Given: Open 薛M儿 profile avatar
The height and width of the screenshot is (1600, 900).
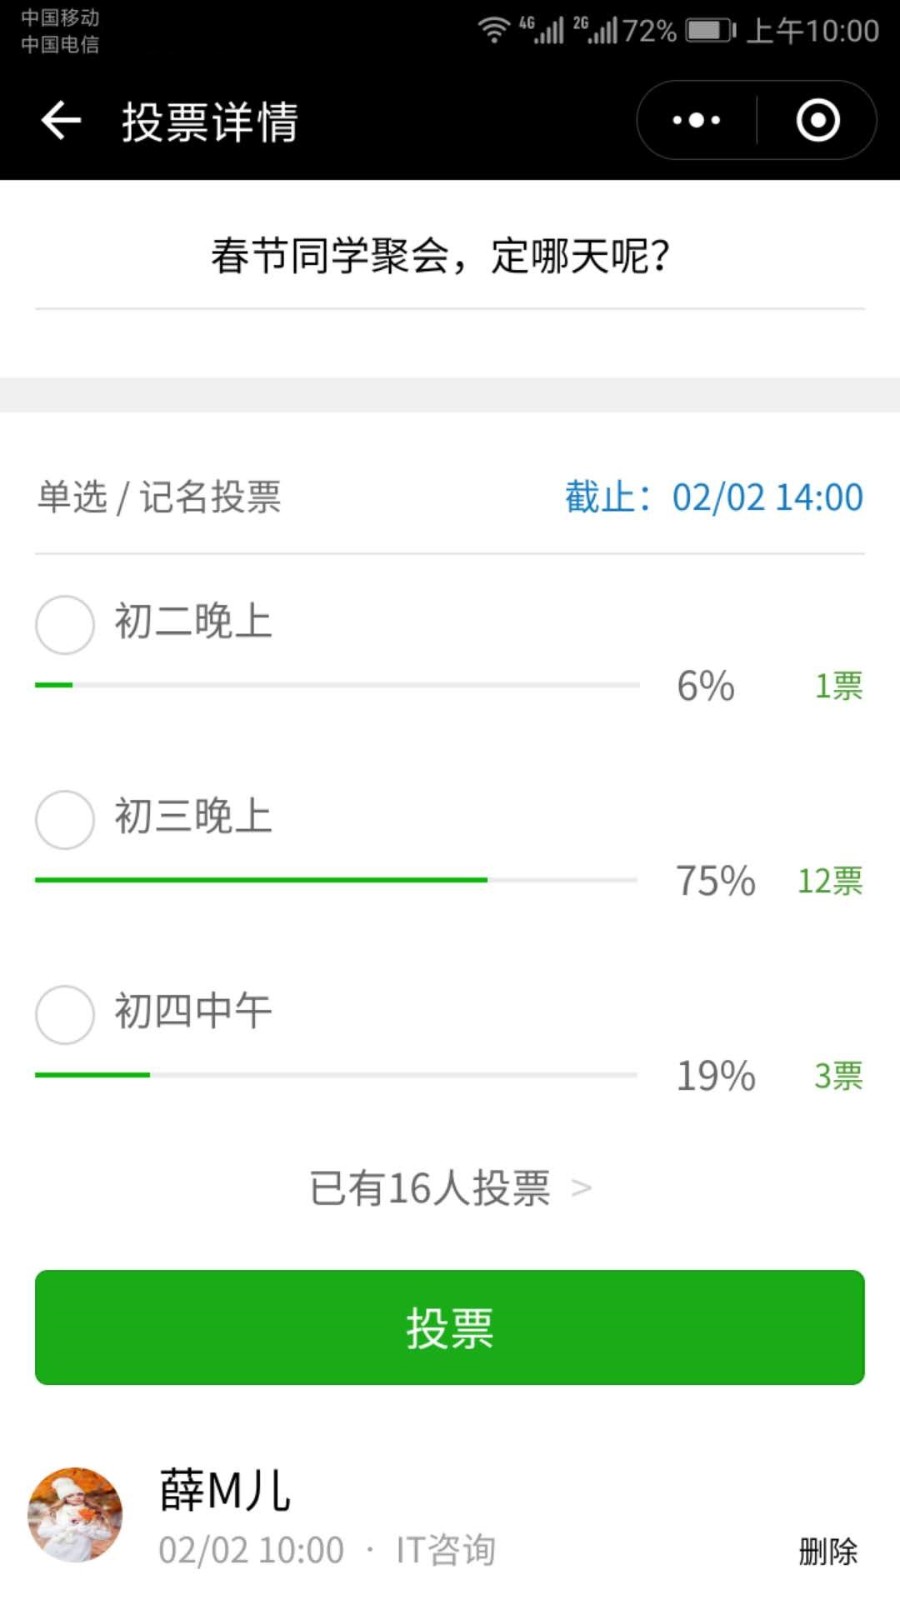Looking at the screenshot, I should coord(75,1515).
